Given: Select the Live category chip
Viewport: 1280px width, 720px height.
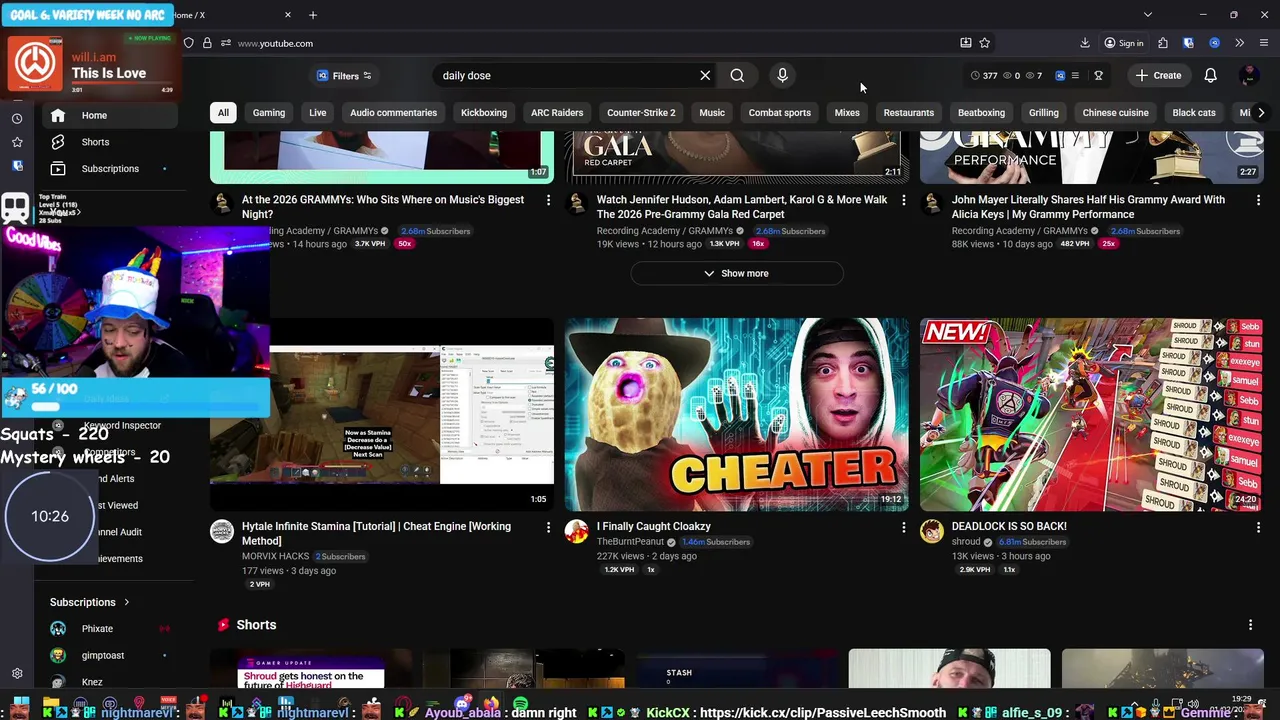Looking at the screenshot, I should click(318, 113).
